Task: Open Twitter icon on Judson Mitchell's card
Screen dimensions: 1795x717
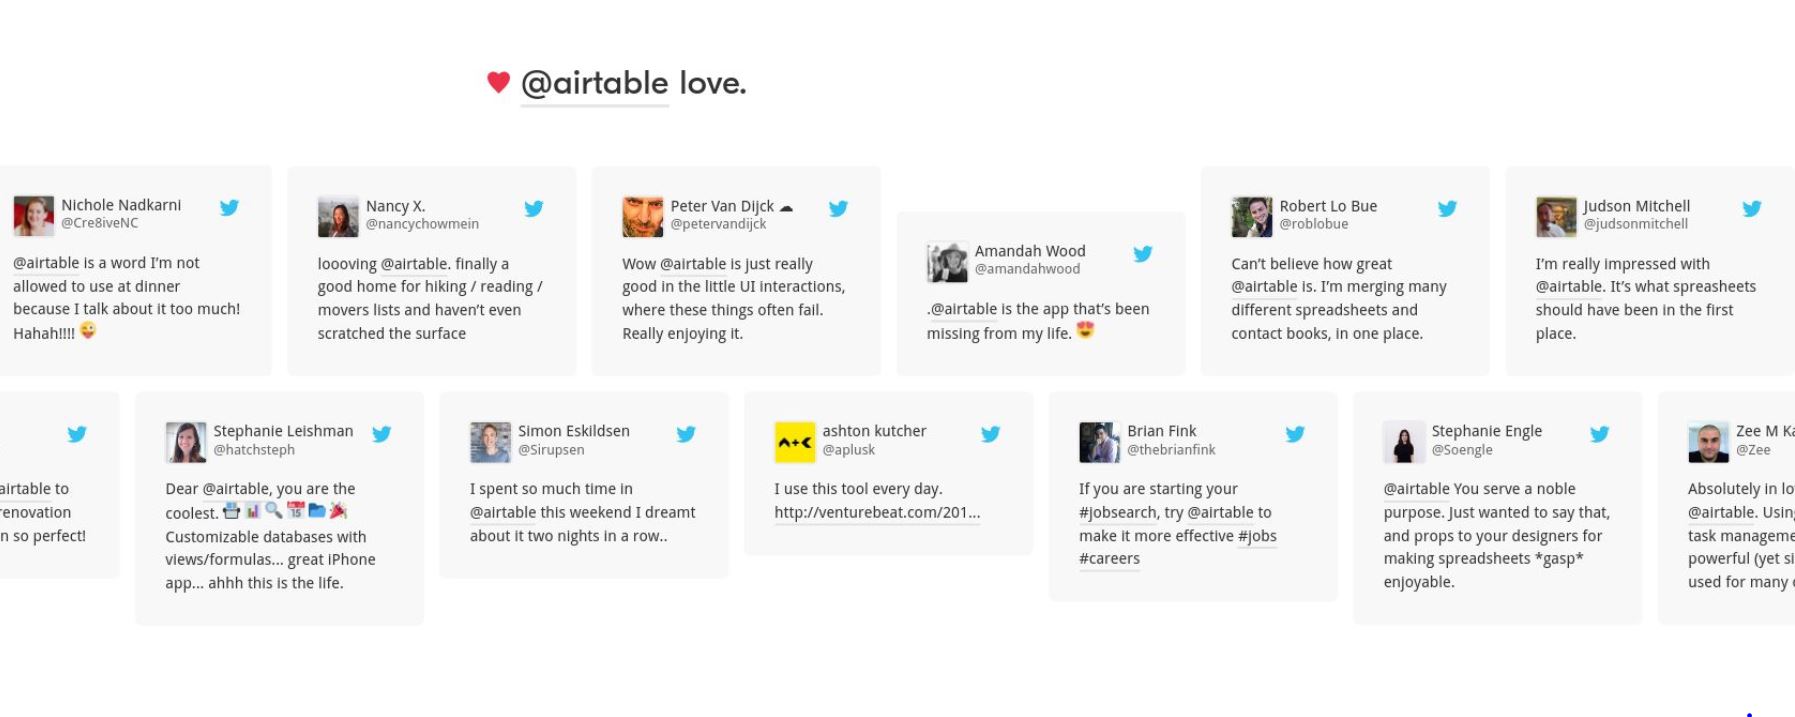Action: click(1752, 209)
